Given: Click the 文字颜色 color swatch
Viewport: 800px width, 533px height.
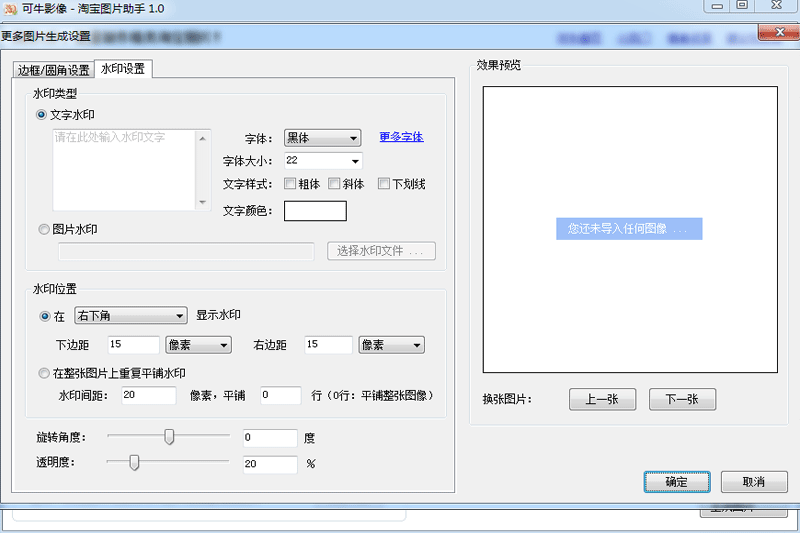Looking at the screenshot, I should (315, 211).
